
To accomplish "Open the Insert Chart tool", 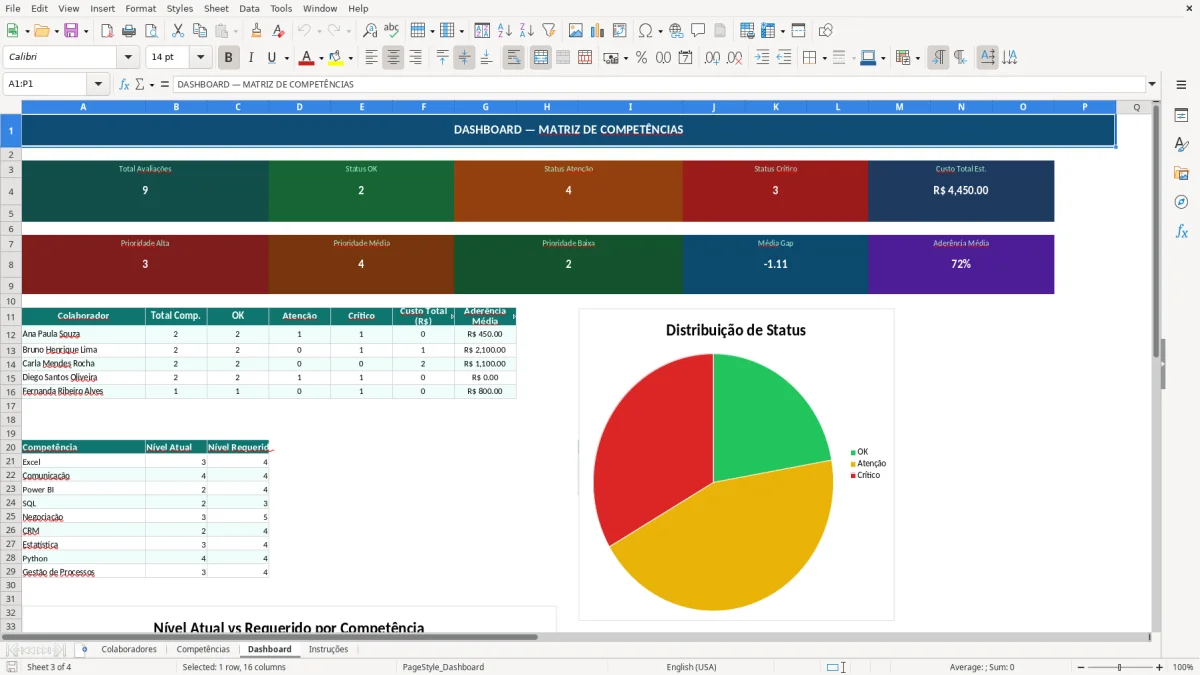I will (598, 30).
